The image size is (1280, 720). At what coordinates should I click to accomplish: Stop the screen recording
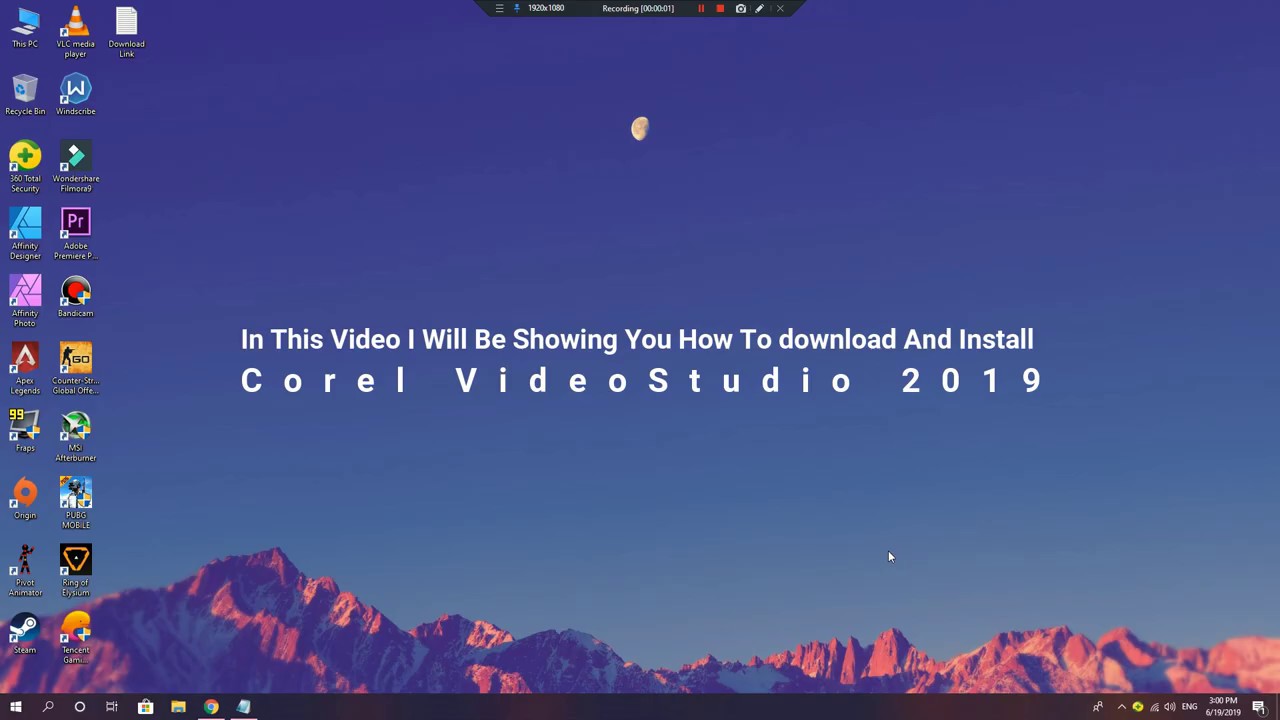coord(720,8)
